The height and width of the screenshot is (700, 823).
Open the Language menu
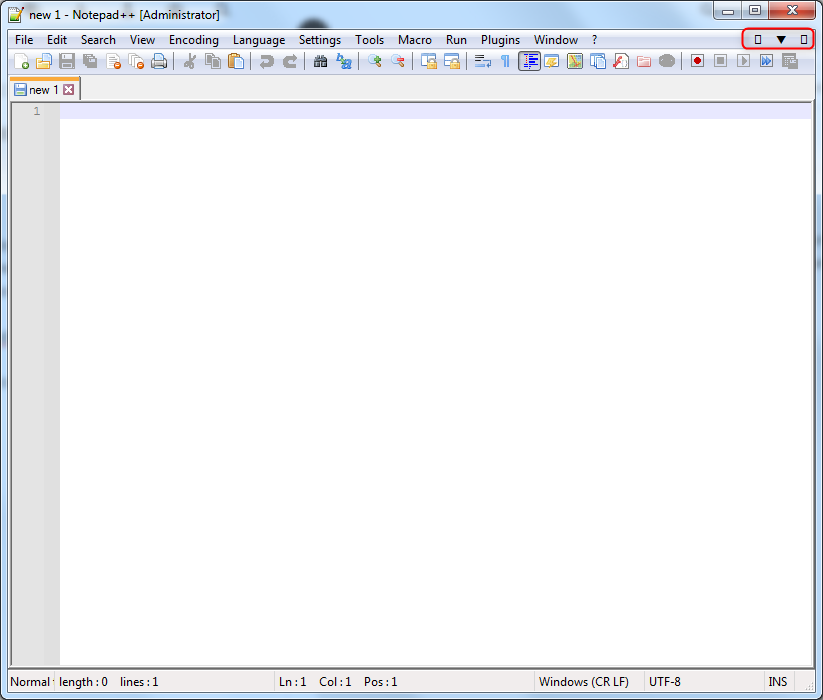[x=259, y=40]
